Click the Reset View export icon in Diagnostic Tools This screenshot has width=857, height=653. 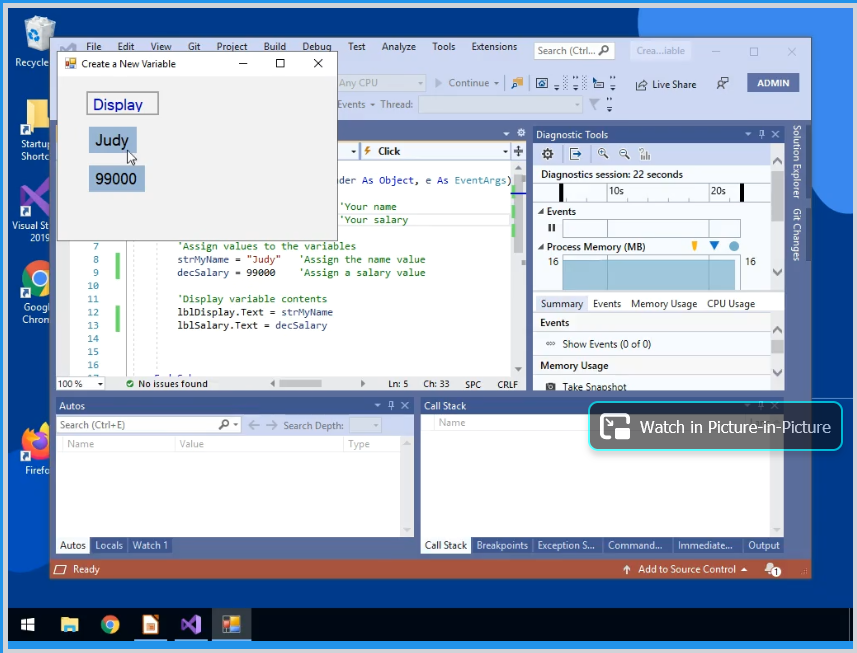coord(575,154)
